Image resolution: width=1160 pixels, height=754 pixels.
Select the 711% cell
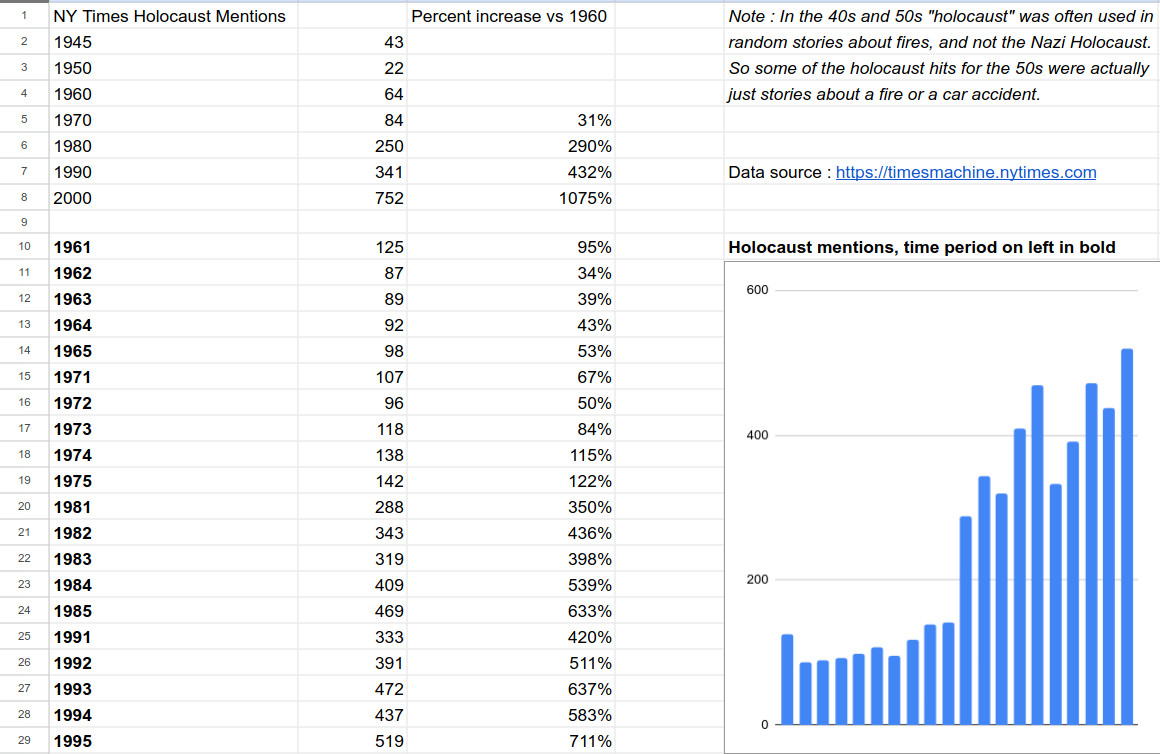pos(511,741)
